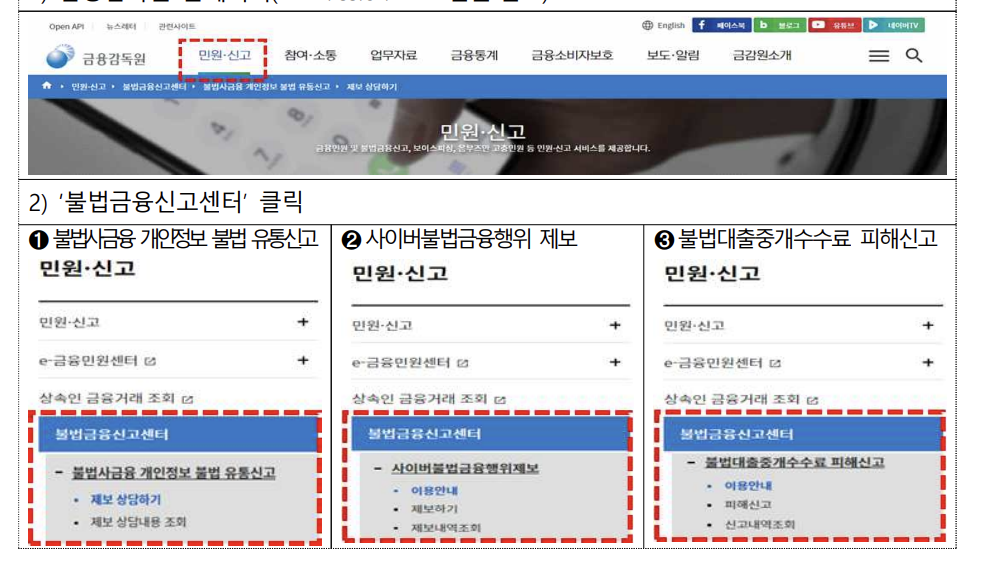Viewport: 987px width, 585px height.
Task: Open the 금융소비자보호 top menu
Action: point(572,55)
